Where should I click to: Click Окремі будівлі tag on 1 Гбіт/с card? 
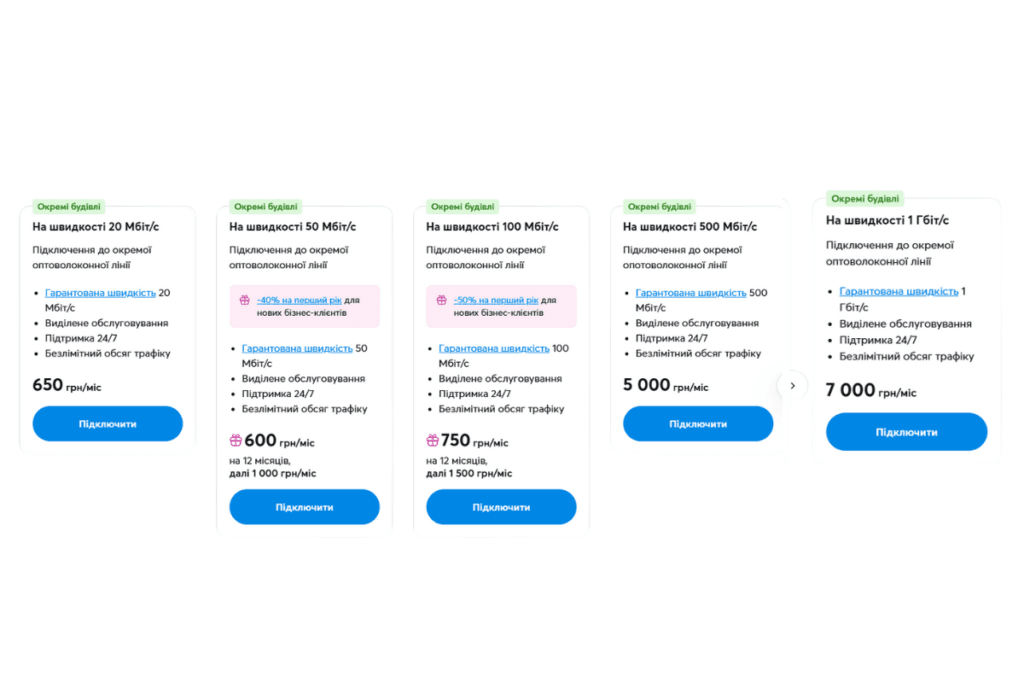point(865,199)
